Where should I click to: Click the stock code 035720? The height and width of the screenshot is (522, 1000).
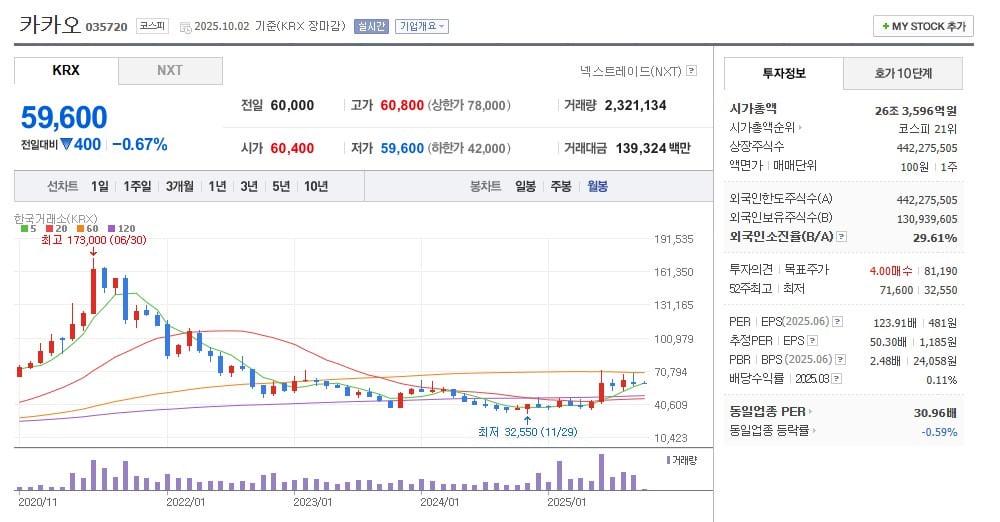click(x=107, y=27)
